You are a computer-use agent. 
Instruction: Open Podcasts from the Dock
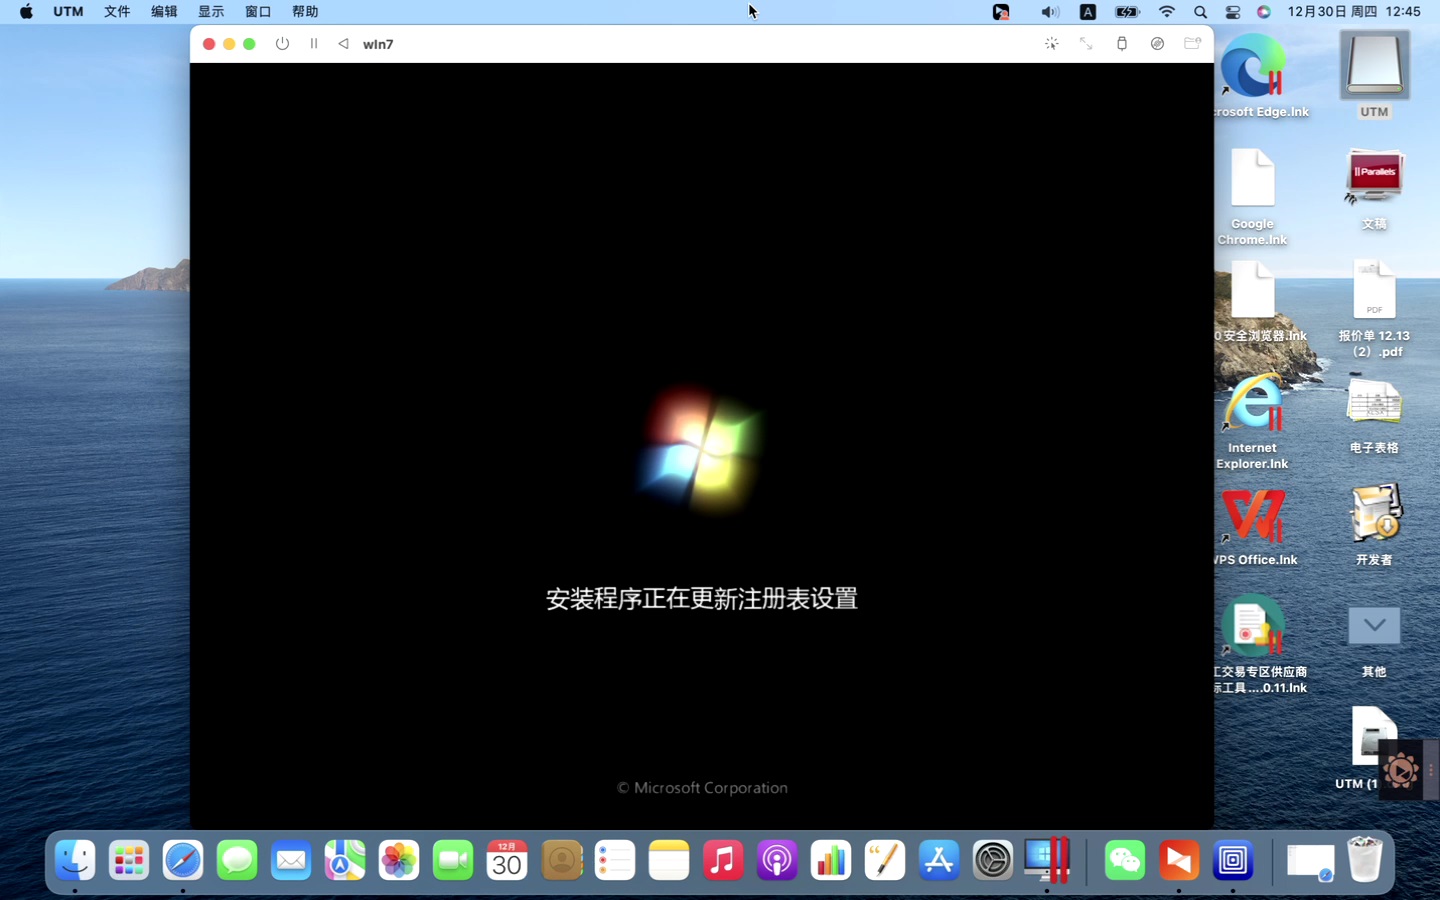[777, 860]
